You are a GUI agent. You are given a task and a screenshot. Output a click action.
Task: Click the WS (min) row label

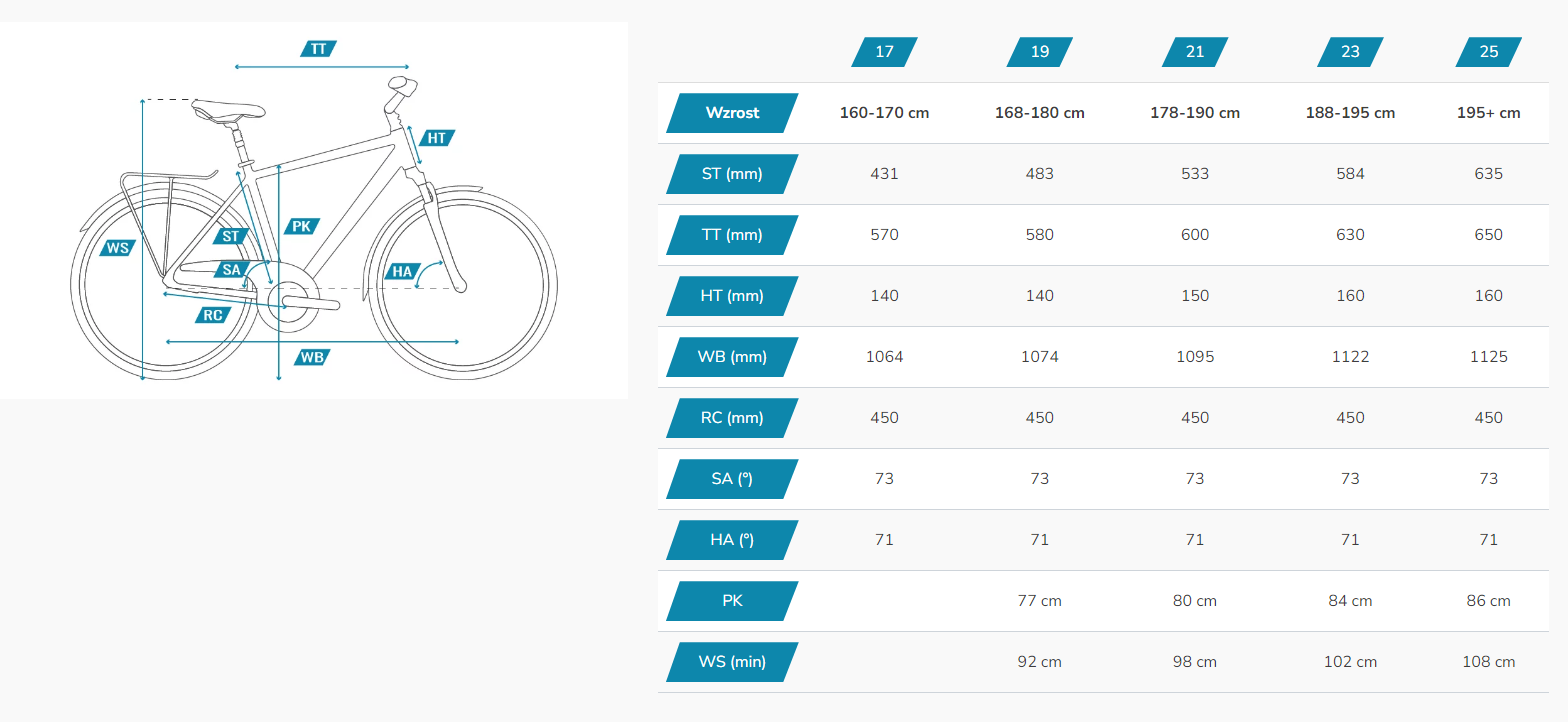[x=732, y=662]
